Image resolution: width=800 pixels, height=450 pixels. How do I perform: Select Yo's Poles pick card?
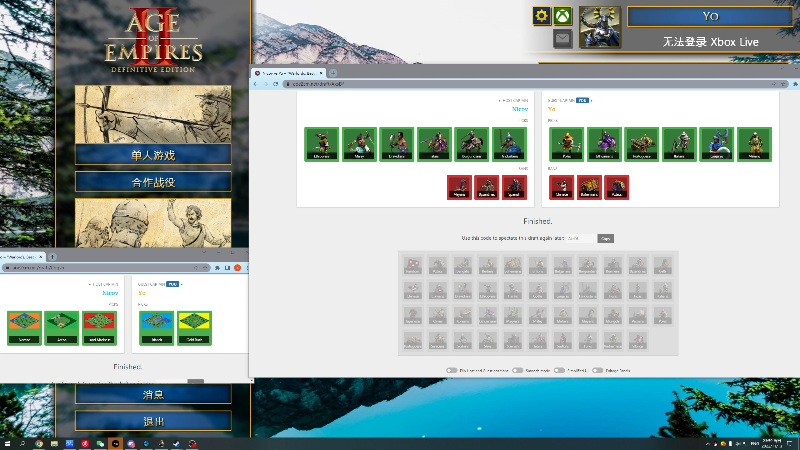point(566,144)
